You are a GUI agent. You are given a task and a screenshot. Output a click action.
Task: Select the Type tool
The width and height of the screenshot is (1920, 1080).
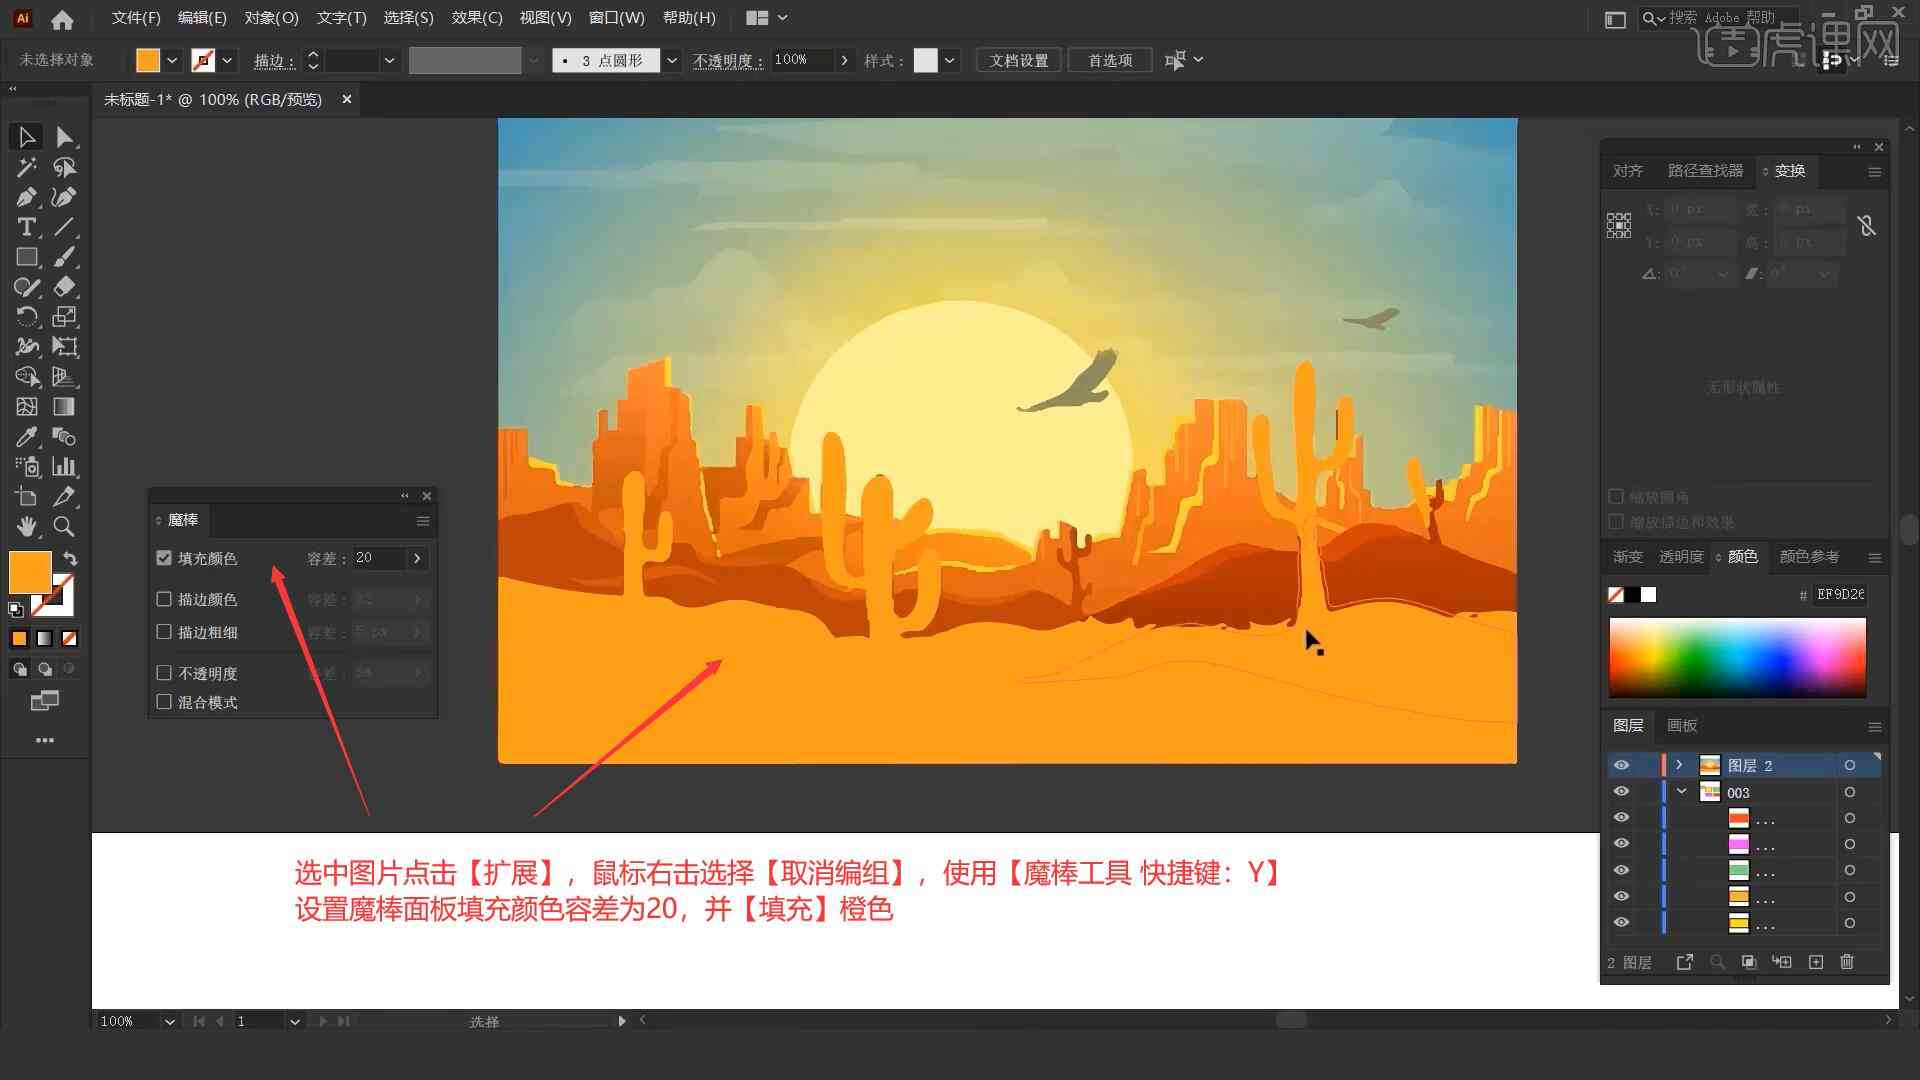(24, 227)
